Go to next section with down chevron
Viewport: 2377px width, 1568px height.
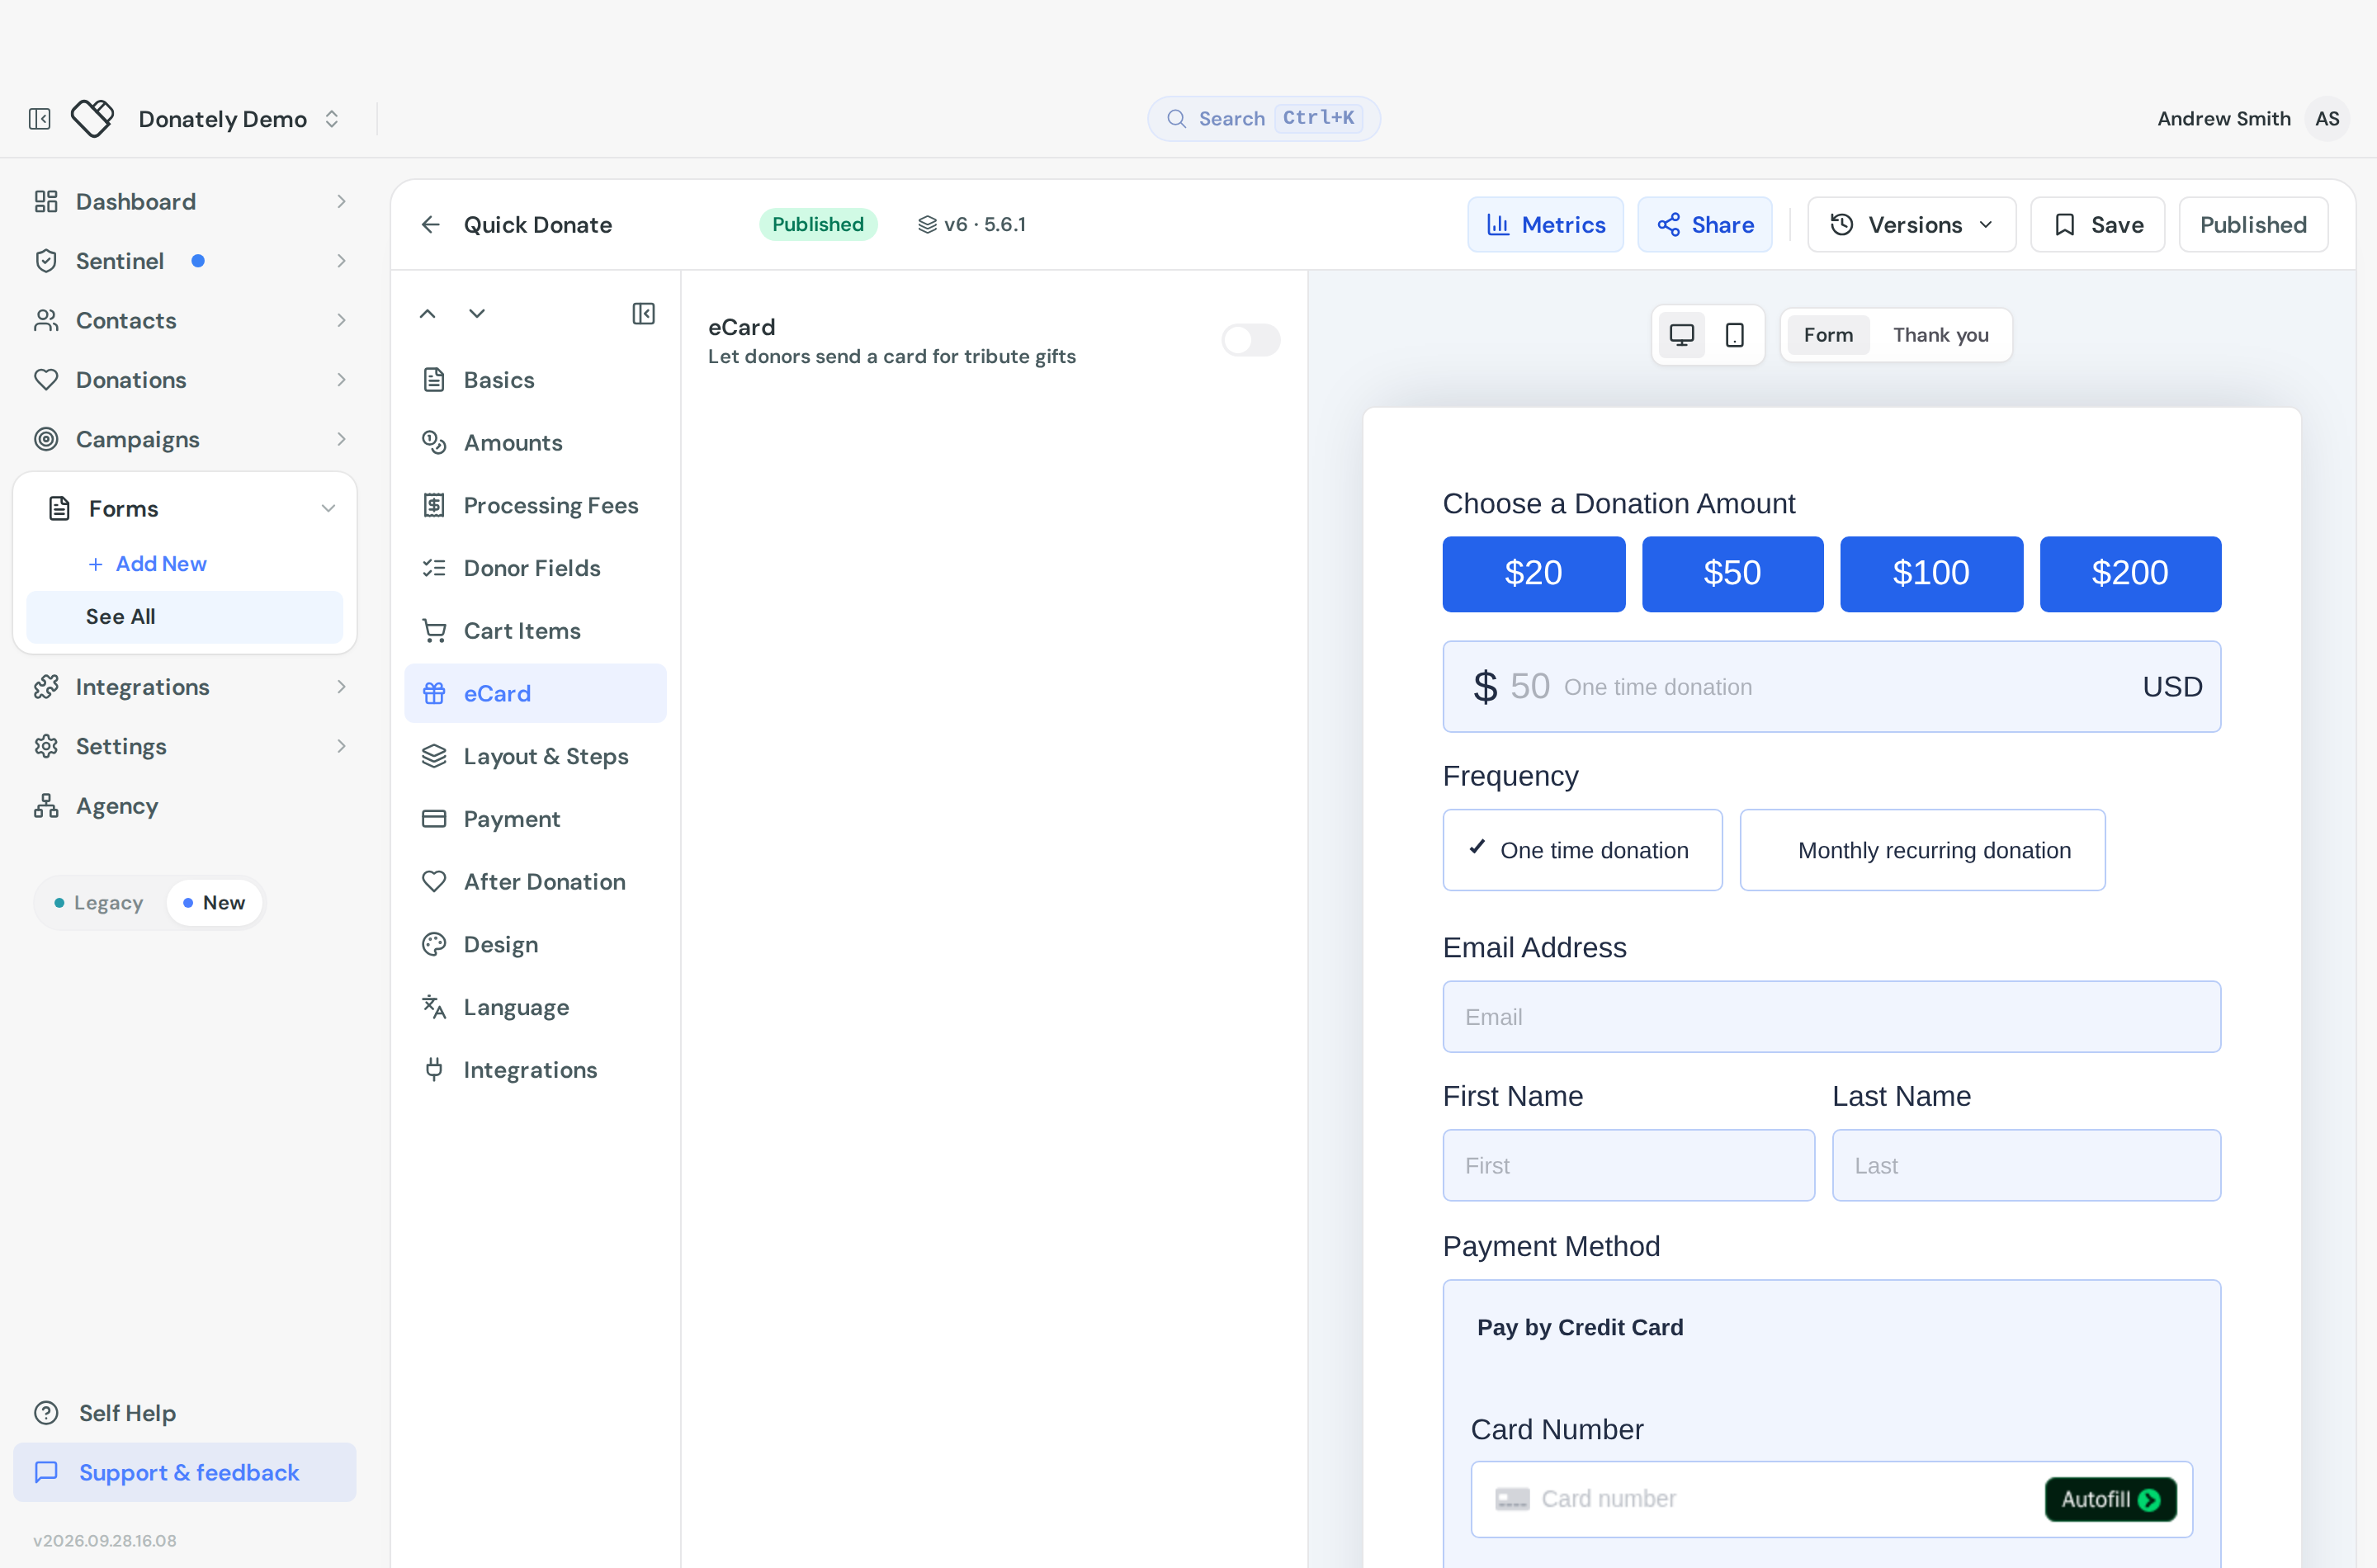(x=477, y=314)
